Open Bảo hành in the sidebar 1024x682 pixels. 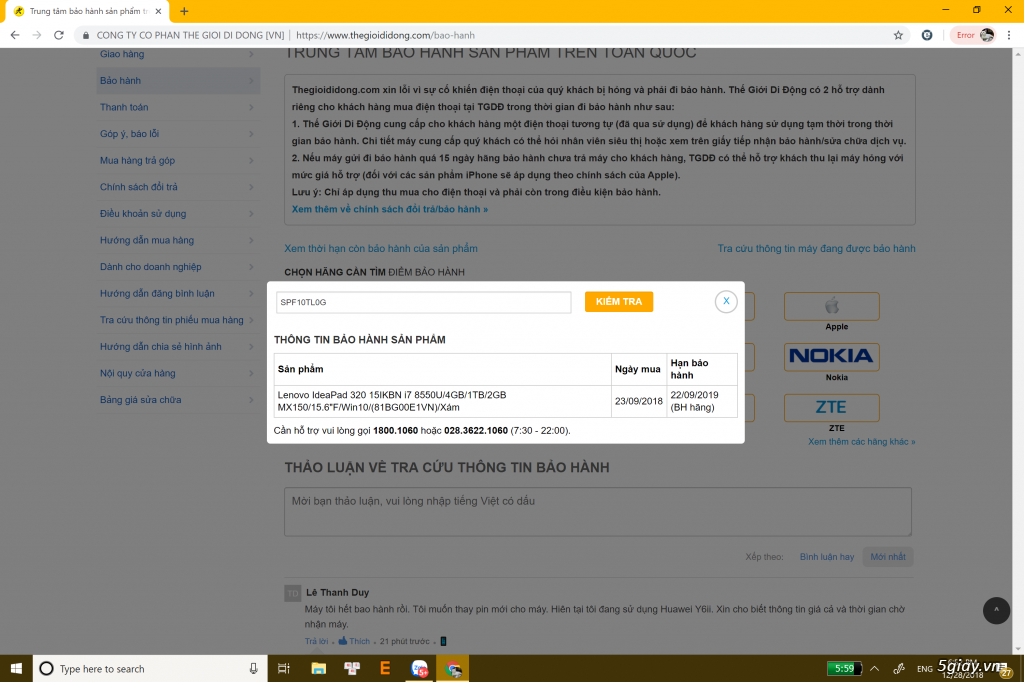click(178, 80)
